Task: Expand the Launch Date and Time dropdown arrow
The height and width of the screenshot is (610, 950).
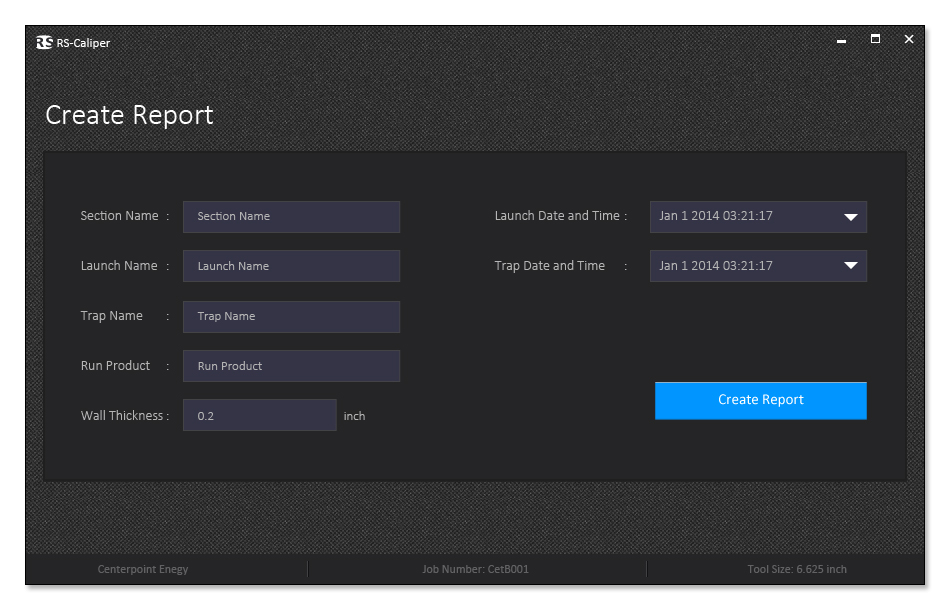Action: tap(850, 217)
